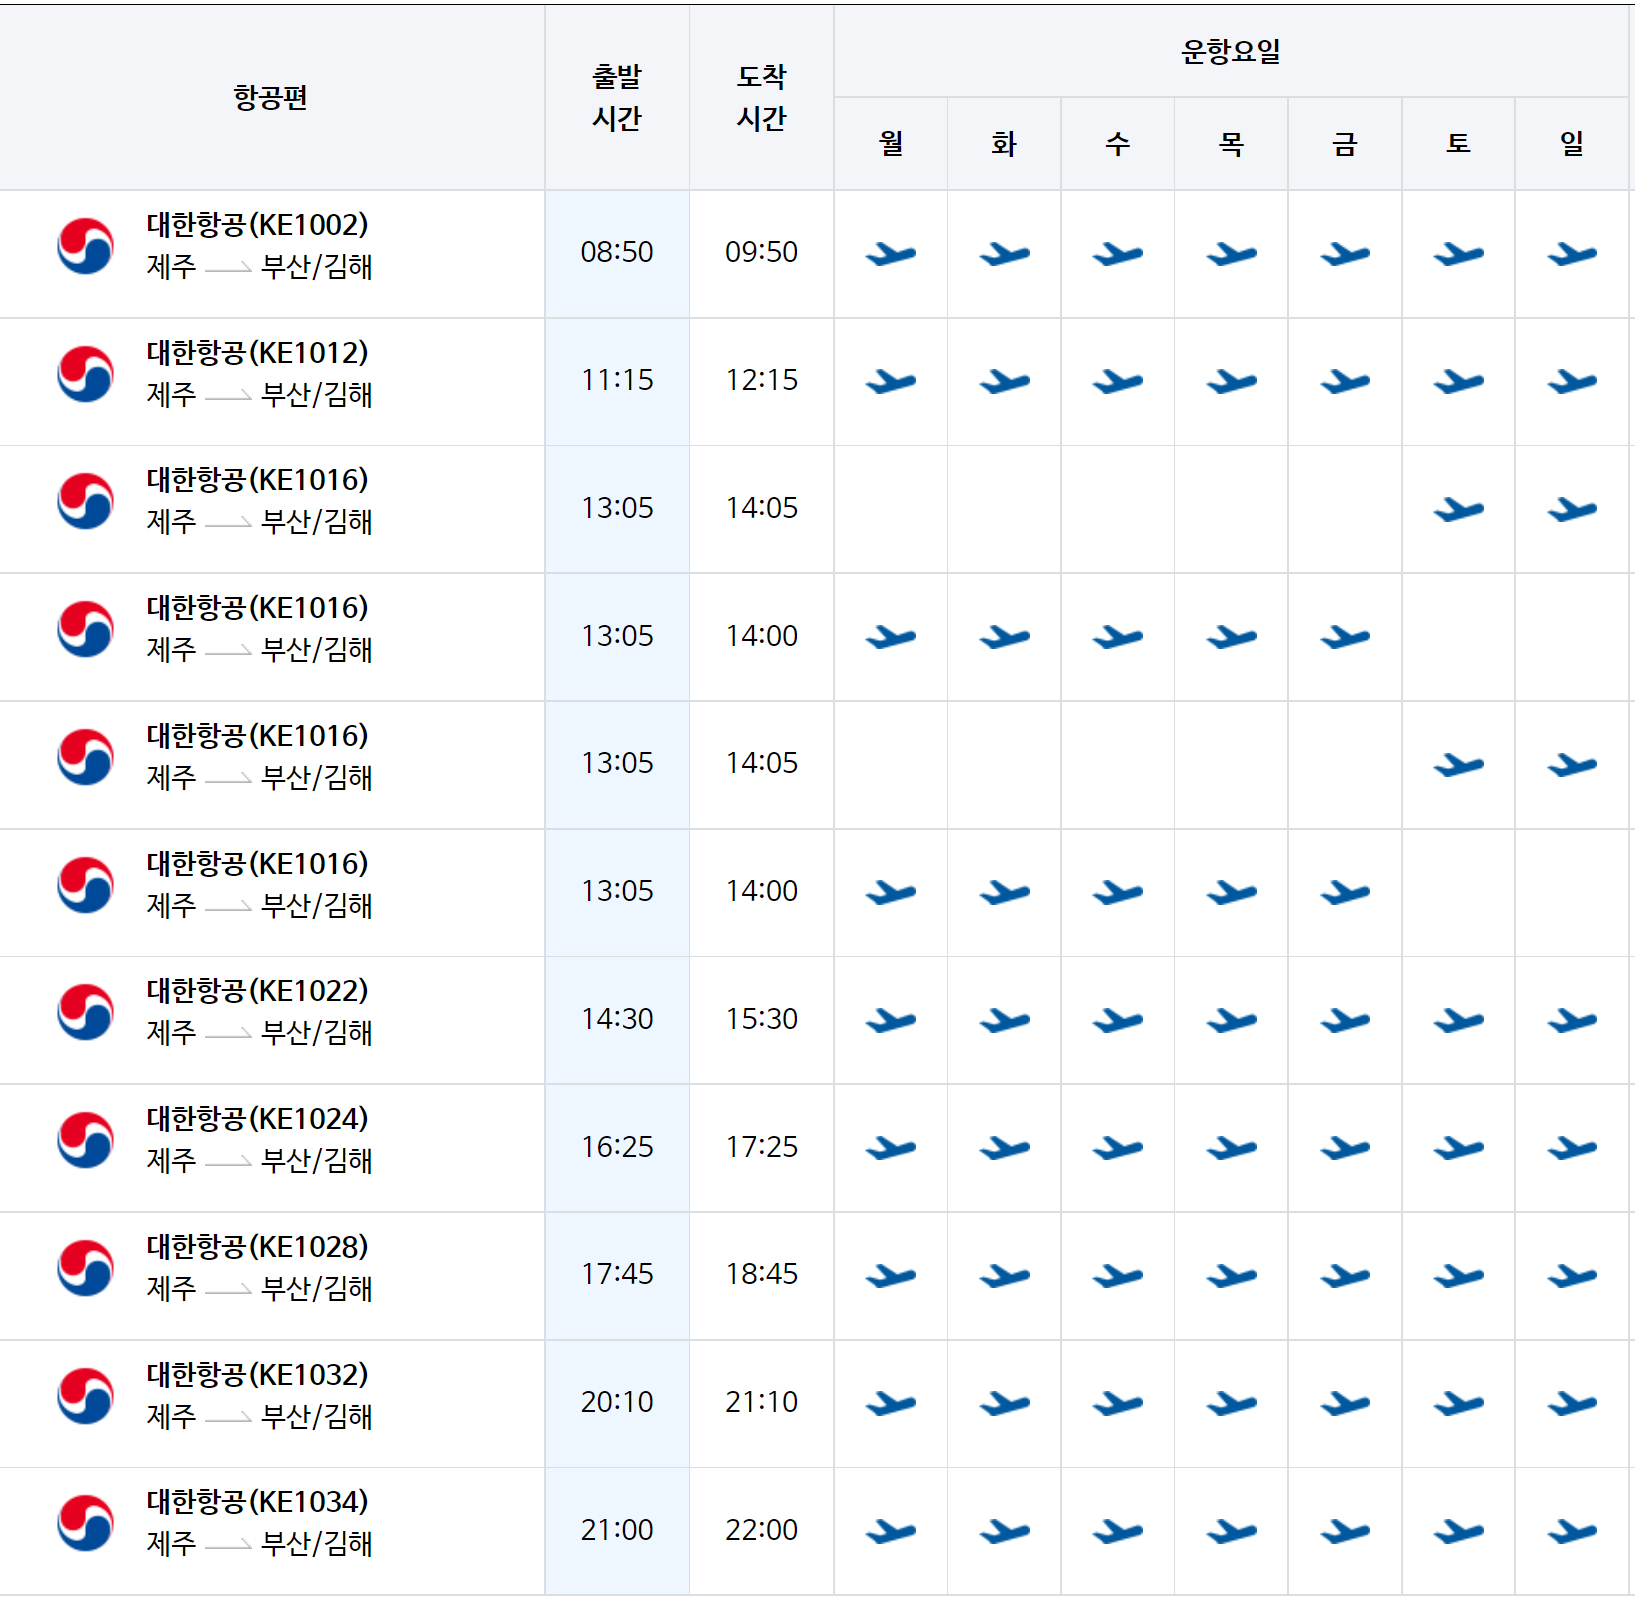Viewport: 1635px width, 1603px height.
Task: Click the Korean Air logo beside KE1022
Action: coord(85,1012)
